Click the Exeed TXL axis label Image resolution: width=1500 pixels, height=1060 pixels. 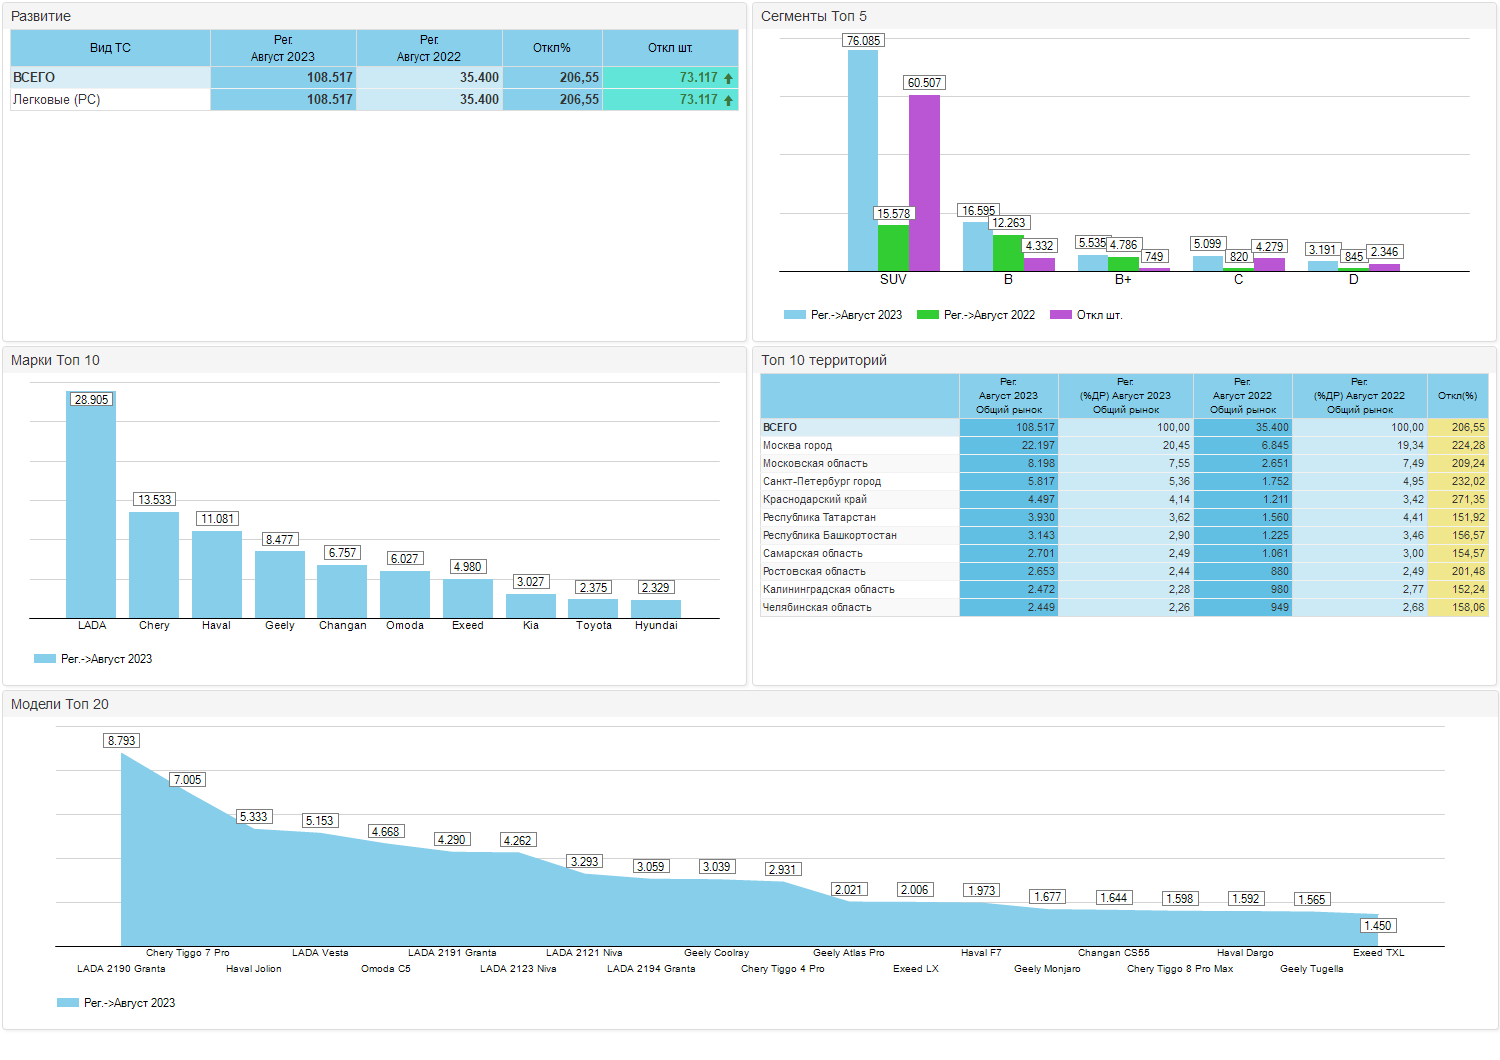[1379, 953]
